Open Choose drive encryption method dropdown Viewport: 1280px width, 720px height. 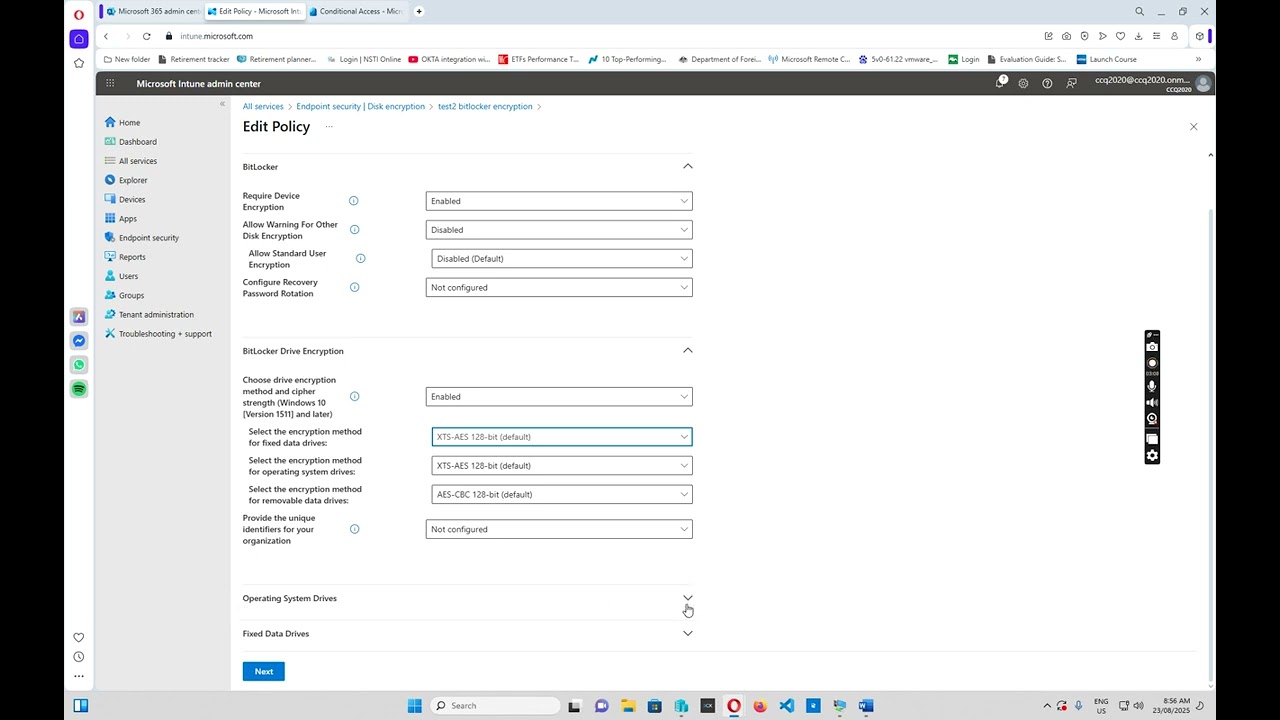pos(559,396)
